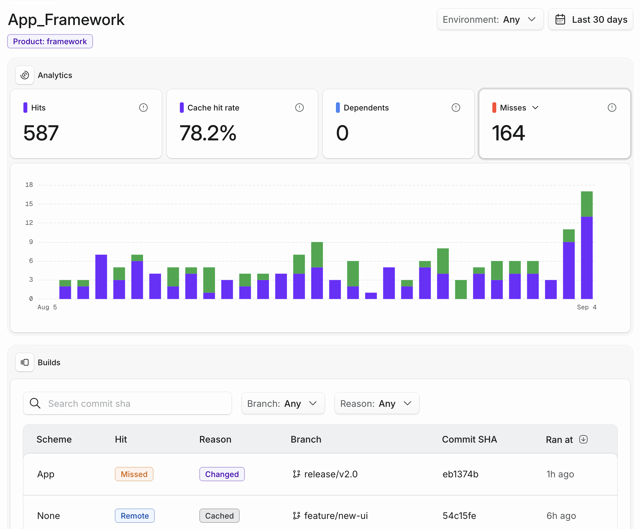Image resolution: width=640 pixels, height=529 pixels.
Task: Click commit SHA 54c15fe
Action: click(459, 516)
